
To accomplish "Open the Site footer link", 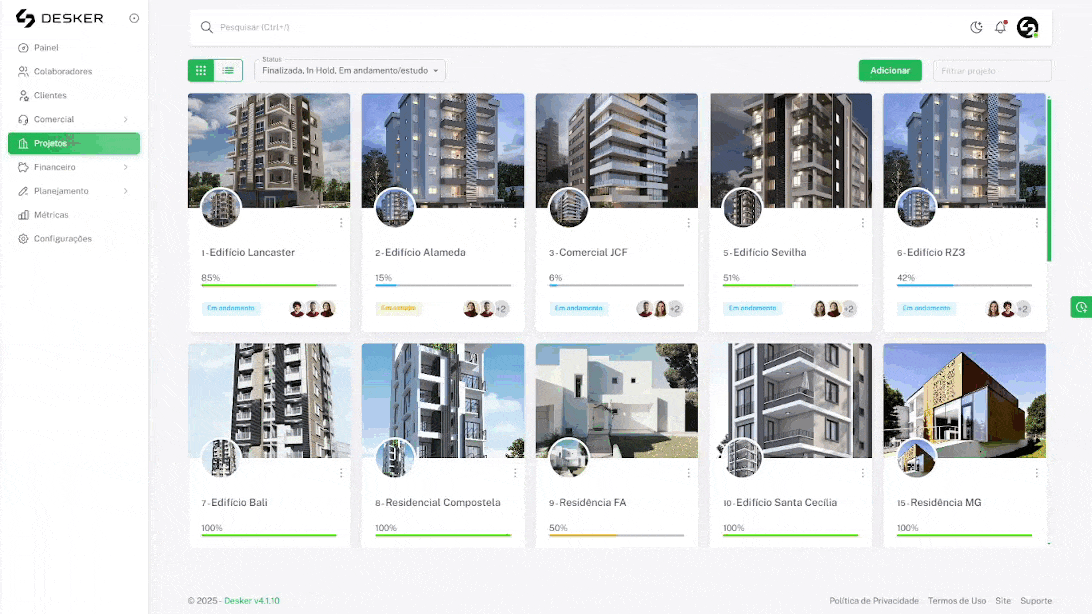I will tap(1003, 601).
